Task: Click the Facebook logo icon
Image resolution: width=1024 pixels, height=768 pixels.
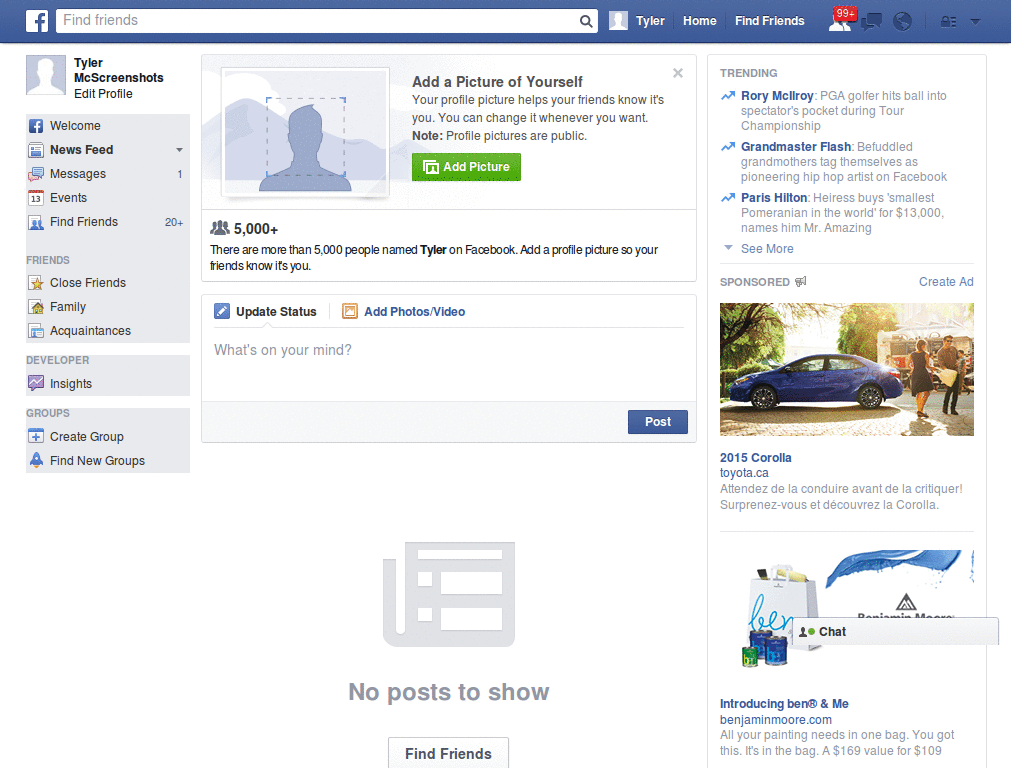Action: 37,21
